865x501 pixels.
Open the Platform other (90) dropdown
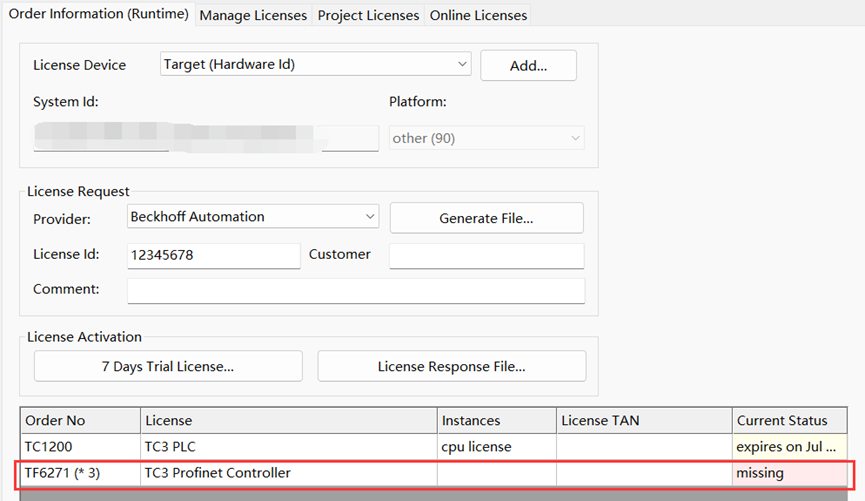click(x=487, y=138)
